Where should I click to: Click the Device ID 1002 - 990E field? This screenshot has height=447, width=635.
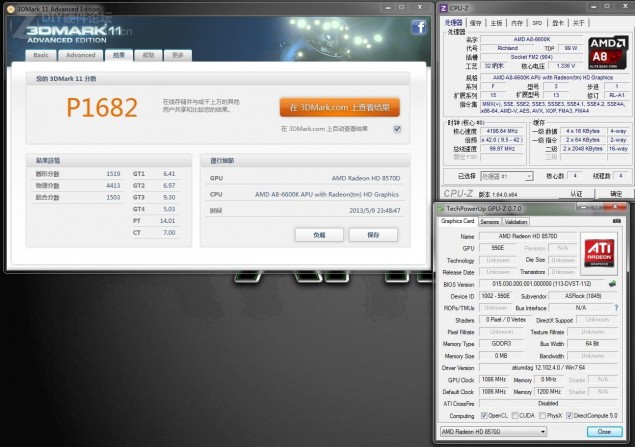pyautogui.click(x=495, y=296)
